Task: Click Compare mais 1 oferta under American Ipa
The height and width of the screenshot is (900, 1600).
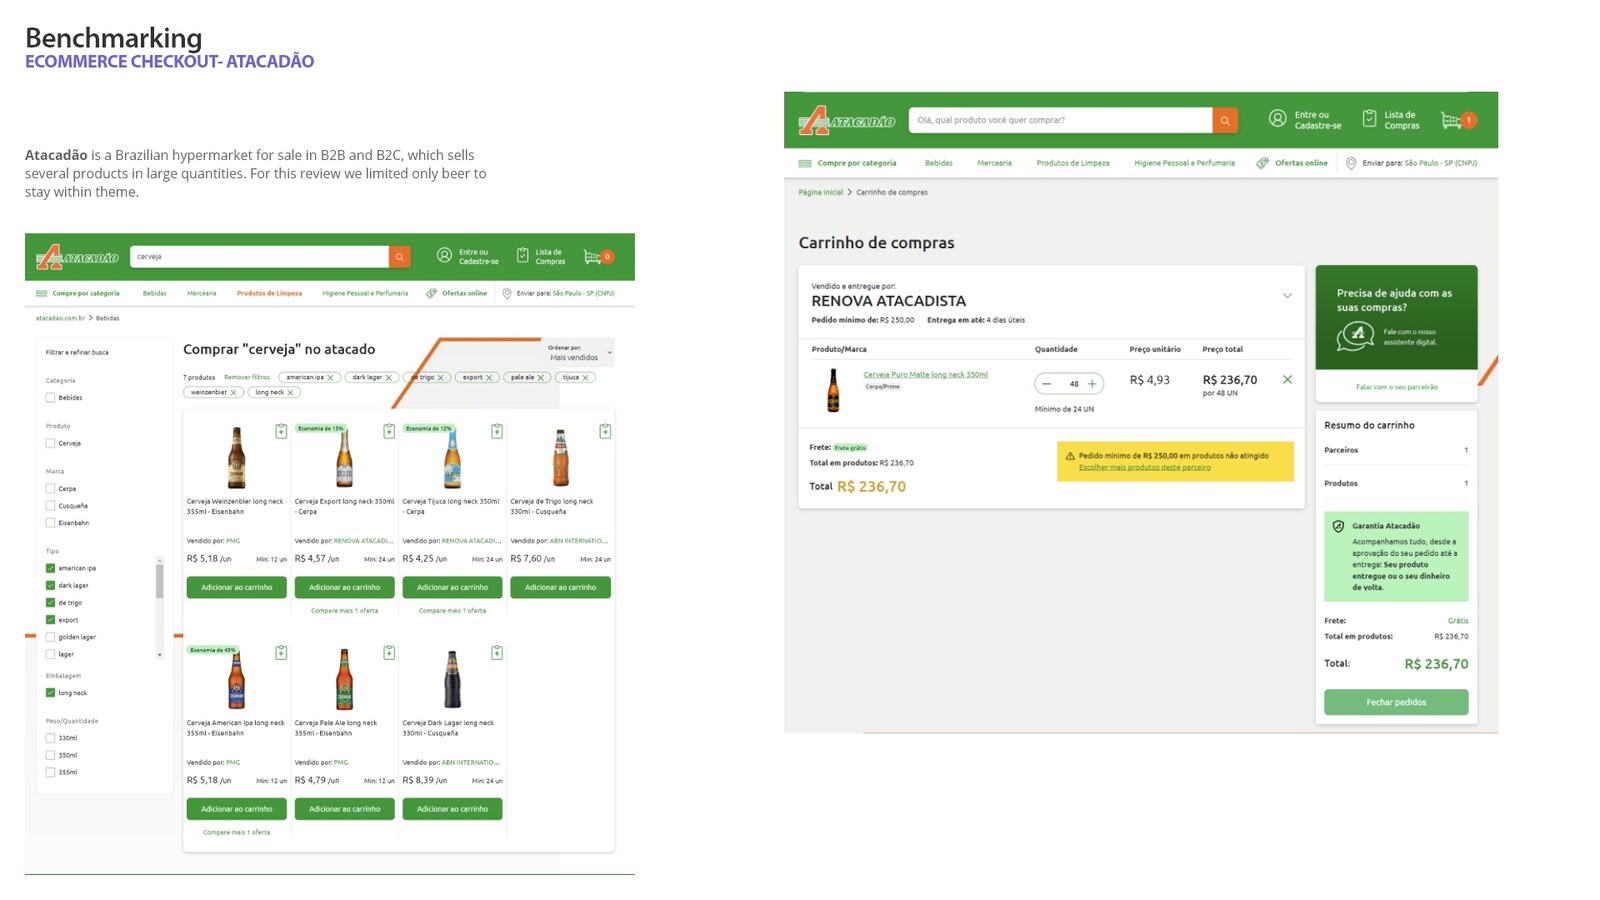Action: coord(236,833)
